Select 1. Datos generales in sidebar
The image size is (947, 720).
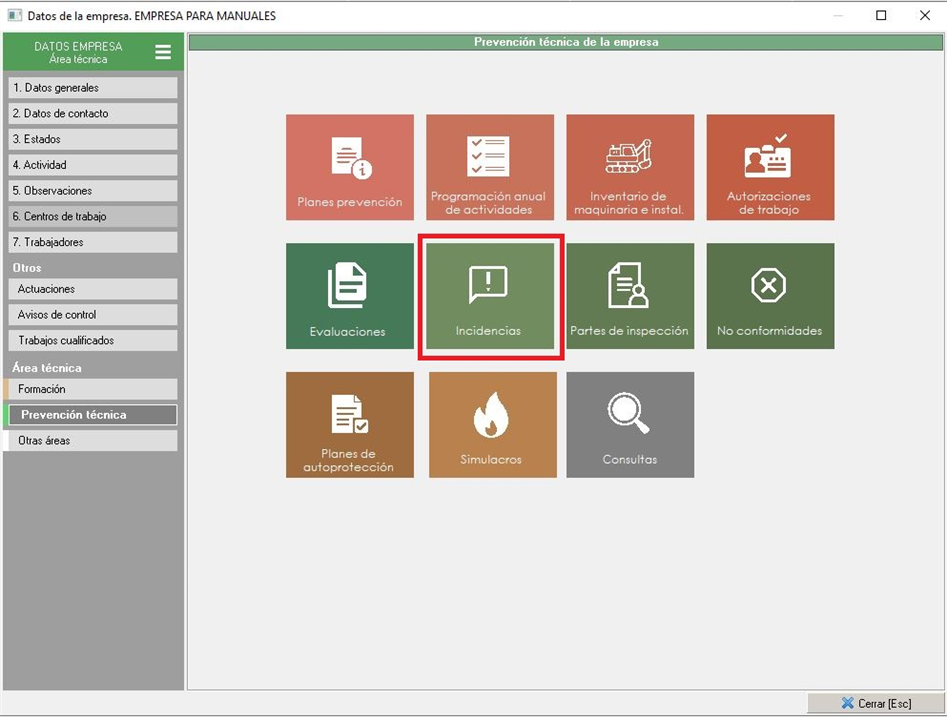[x=93, y=88]
